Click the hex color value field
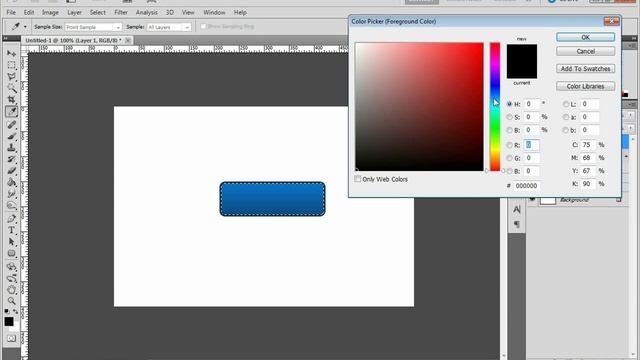This screenshot has height=360, width=640. click(527, 186)
